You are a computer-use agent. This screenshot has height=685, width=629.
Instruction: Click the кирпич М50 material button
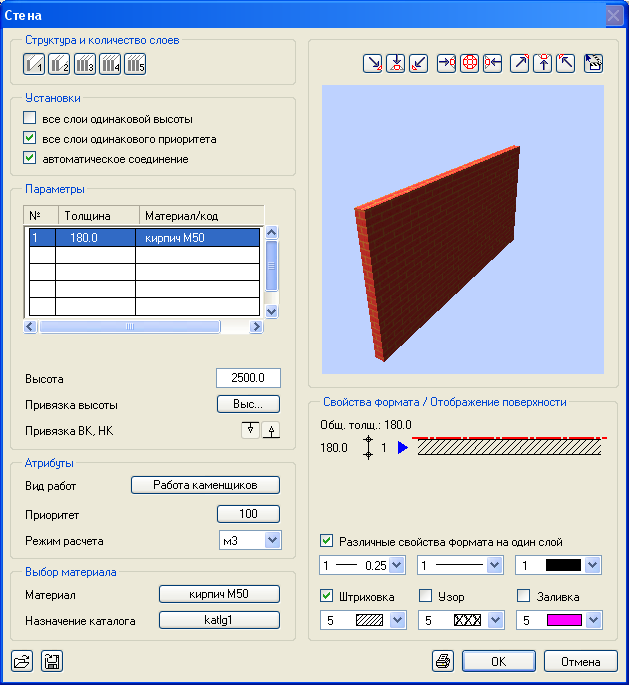pyautogui.click(x=219, y=594)
